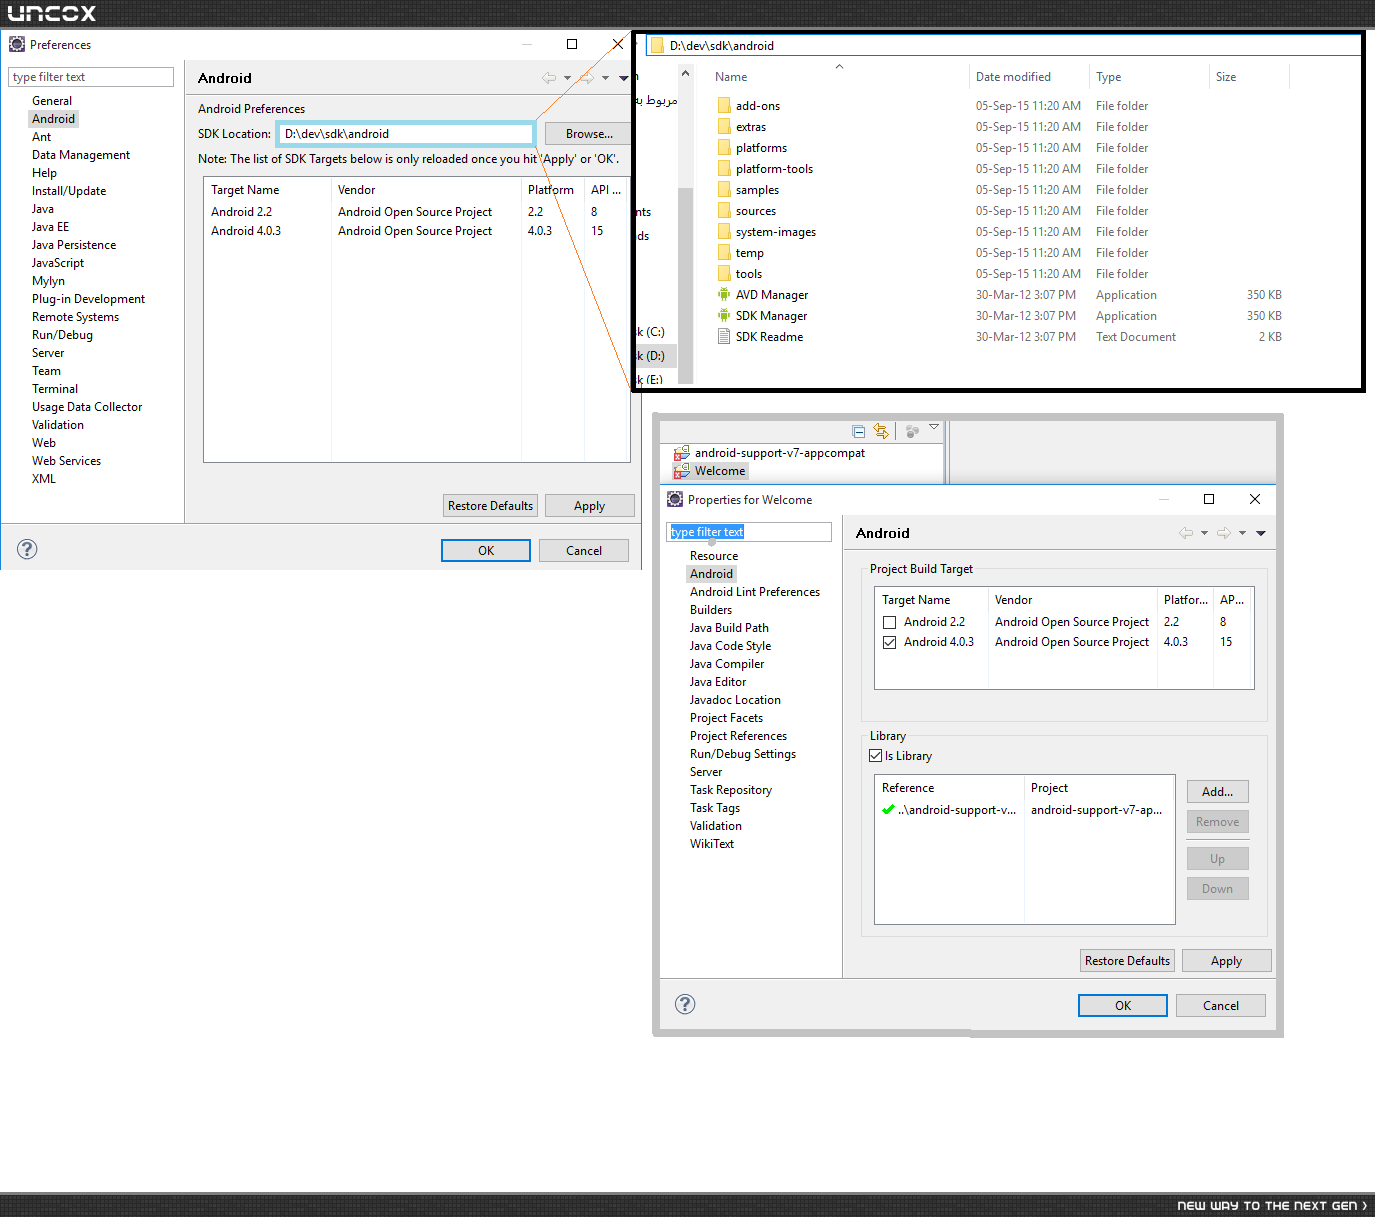The height and width of the screenshot is (1217, 1375).
Task: Click the folder icon in Explorer address bar
Action: pyautogui.click(x=657, y=45)
